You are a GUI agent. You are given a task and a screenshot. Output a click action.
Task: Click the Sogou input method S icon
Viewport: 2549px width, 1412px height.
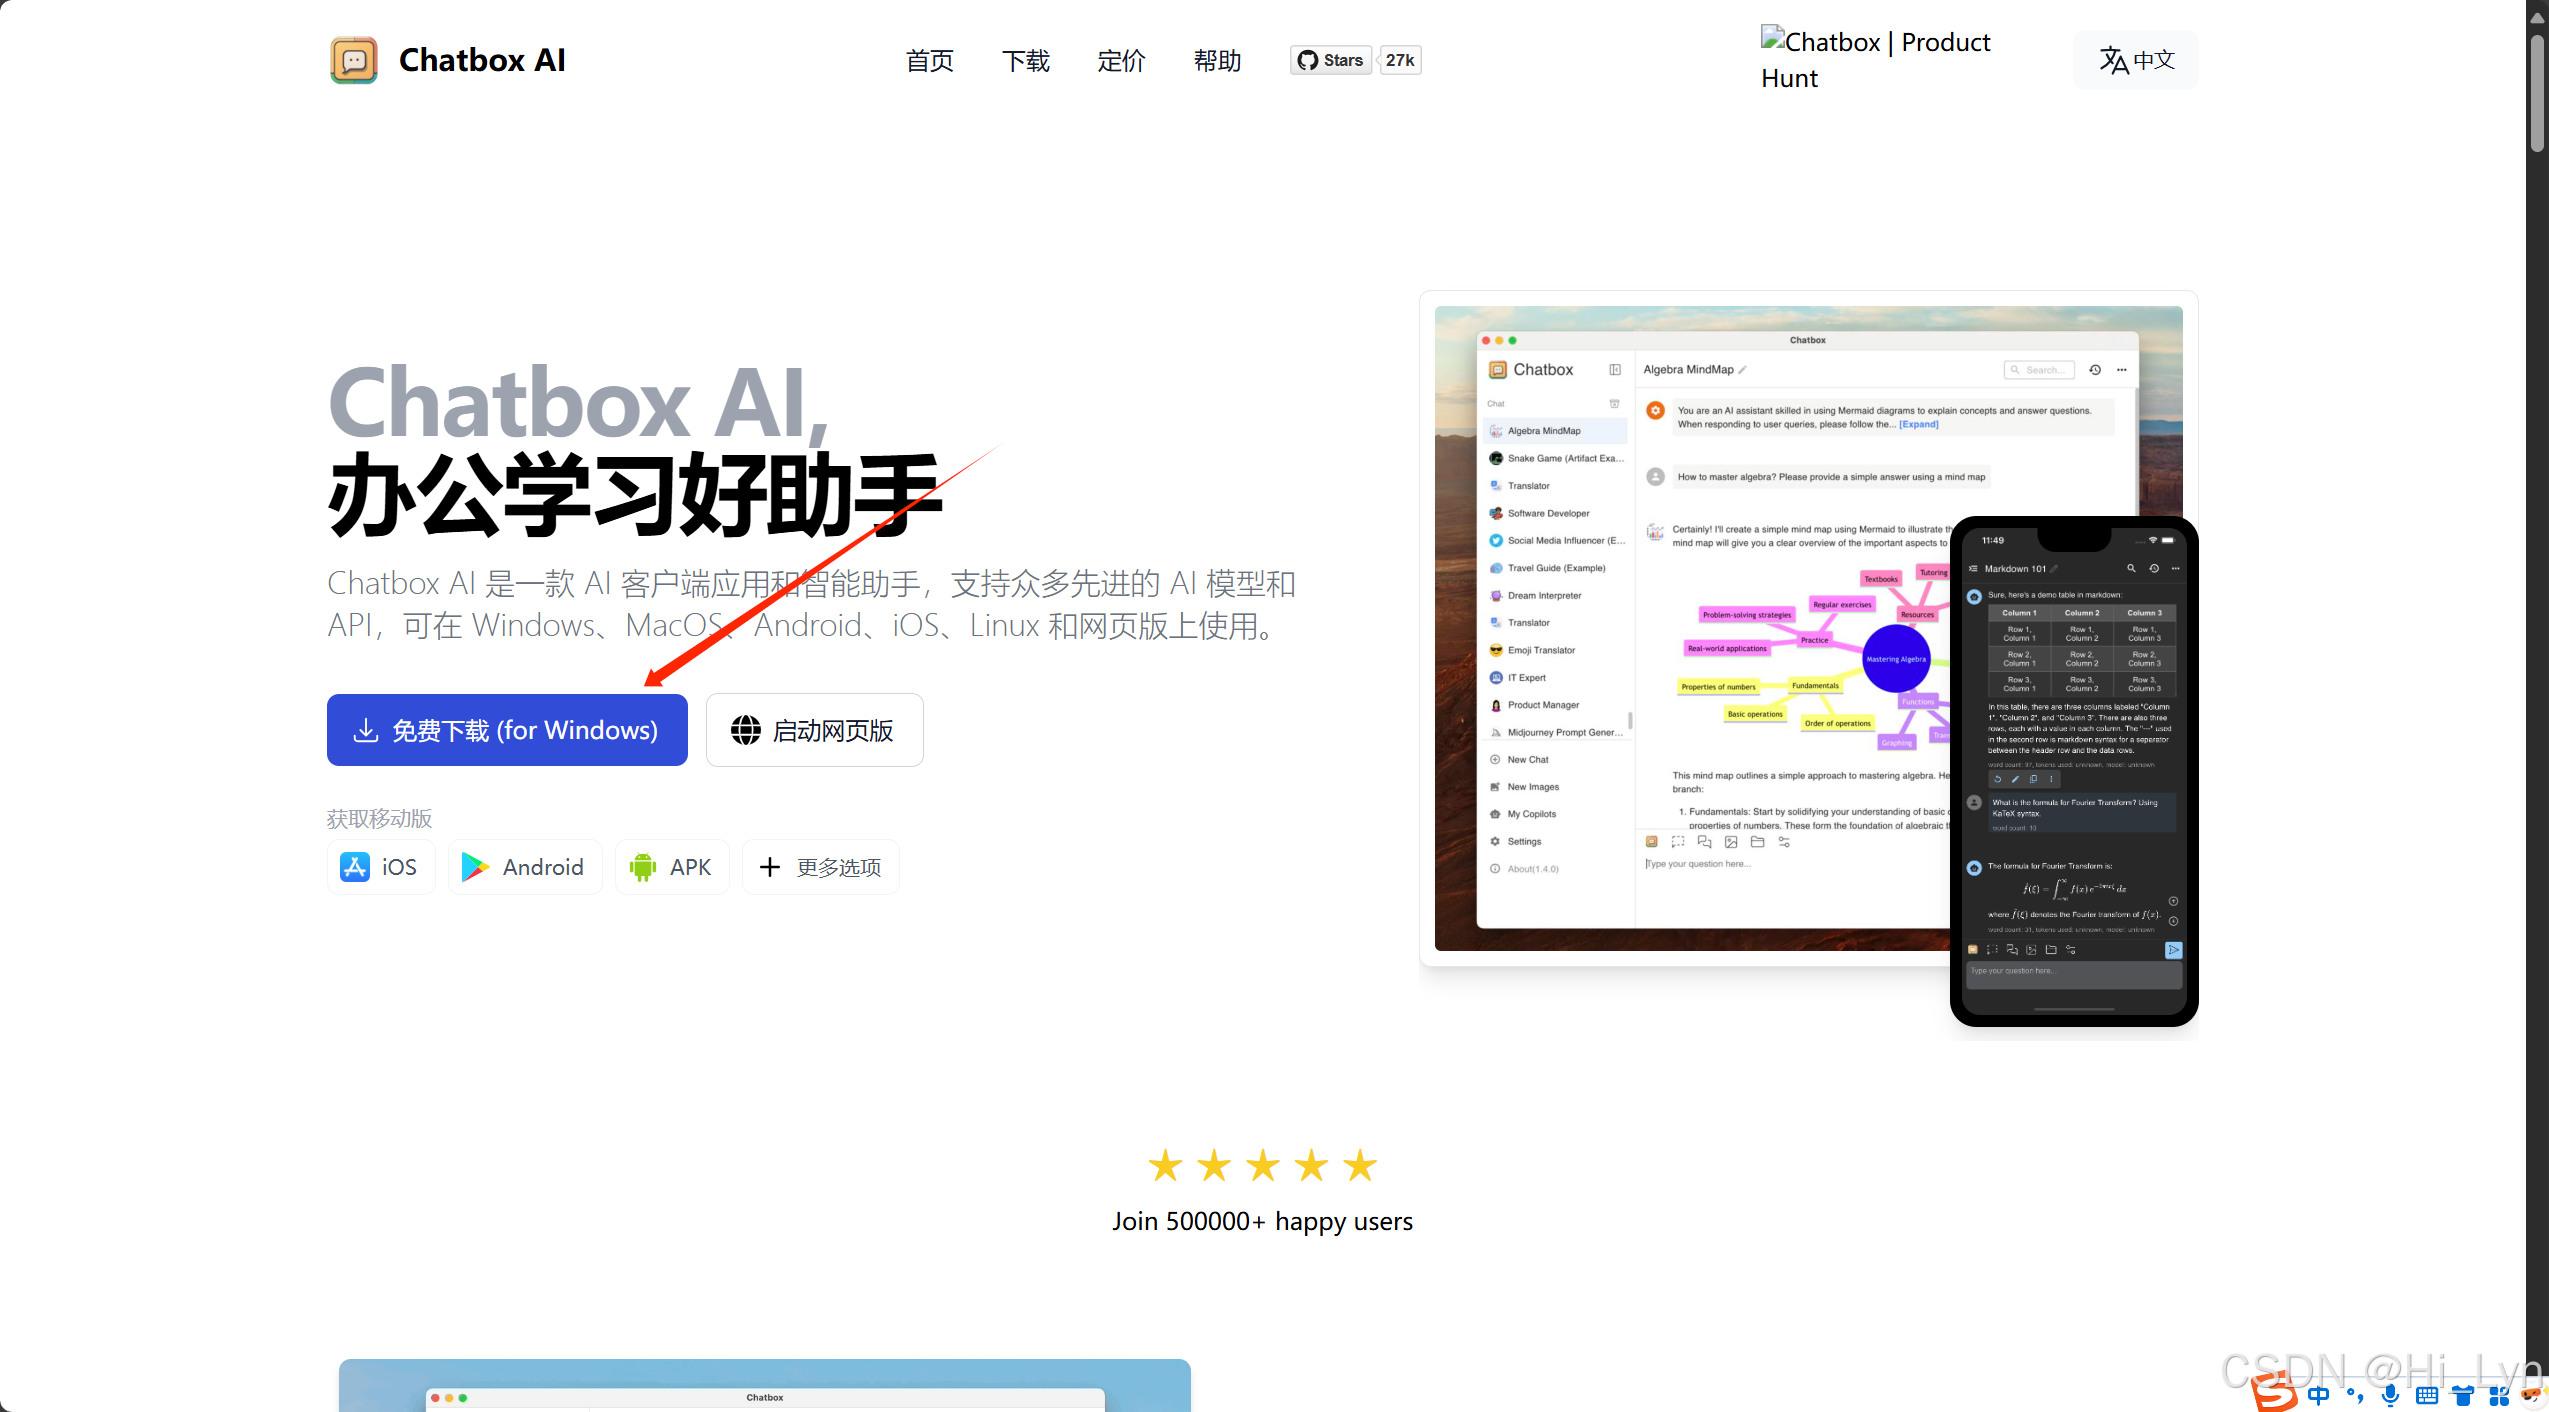(x=2276, y=1393)
